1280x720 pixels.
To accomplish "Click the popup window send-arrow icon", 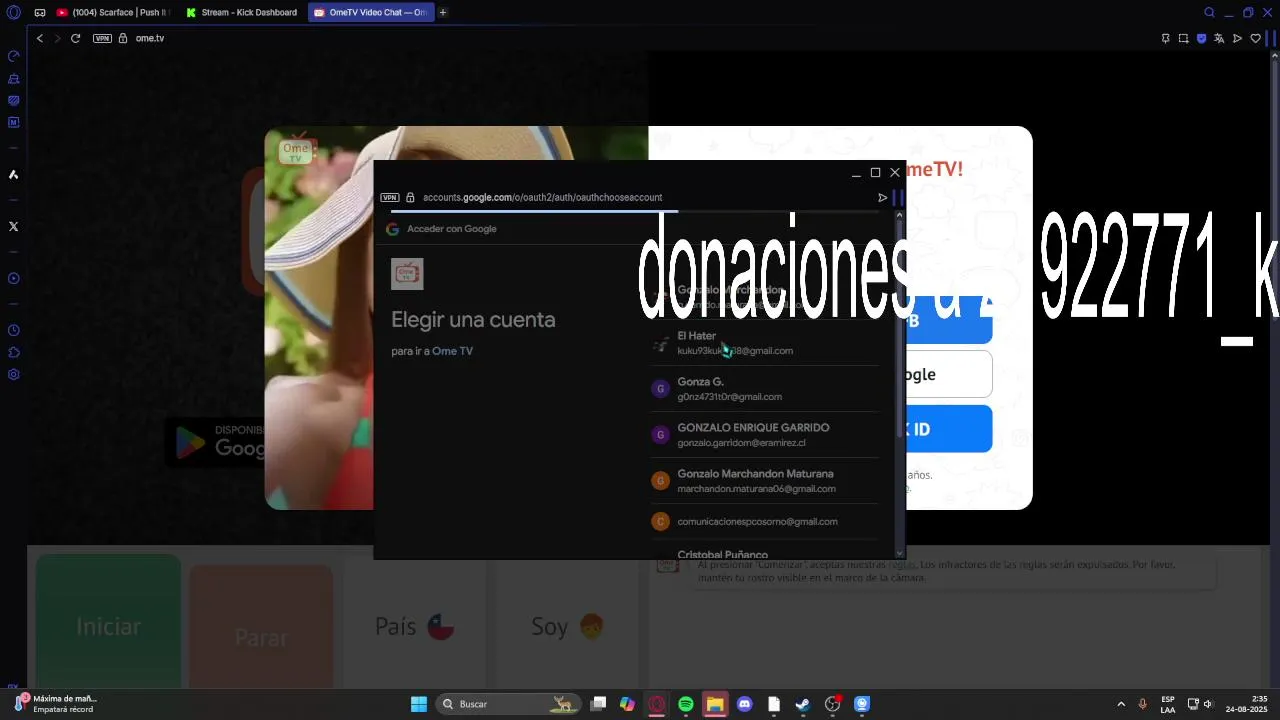I will 882,198.
